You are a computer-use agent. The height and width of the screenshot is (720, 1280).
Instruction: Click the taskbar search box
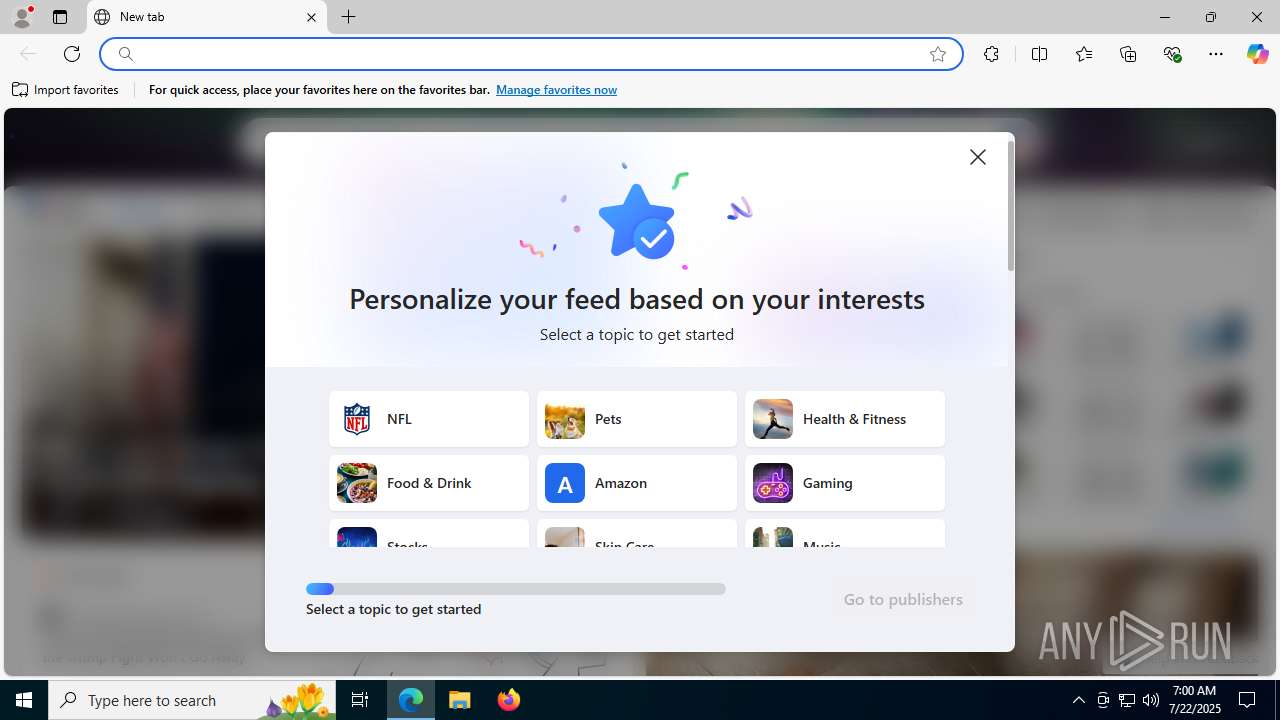[194, 700]
